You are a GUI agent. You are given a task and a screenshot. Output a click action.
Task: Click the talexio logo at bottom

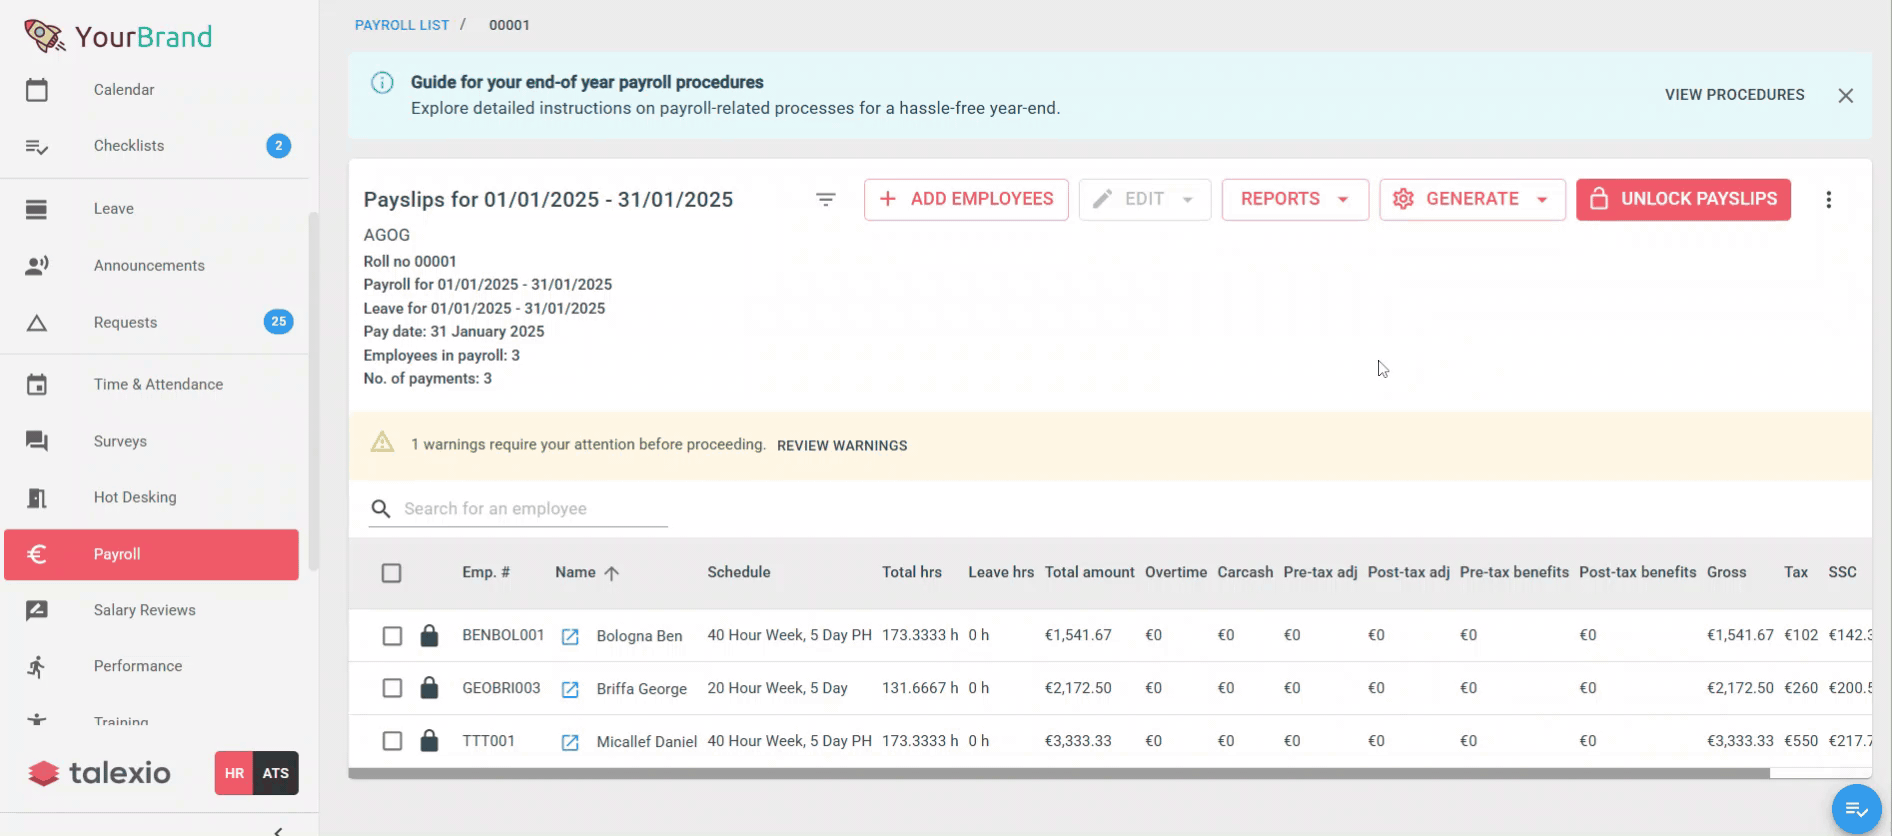(99, 773)
